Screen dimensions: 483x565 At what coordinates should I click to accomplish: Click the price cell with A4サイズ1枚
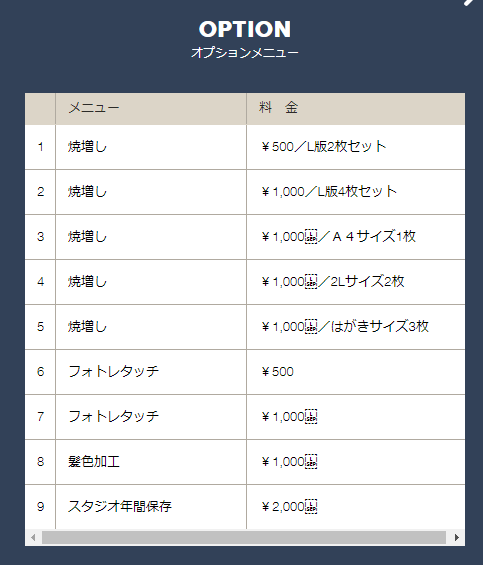[355, 237]
